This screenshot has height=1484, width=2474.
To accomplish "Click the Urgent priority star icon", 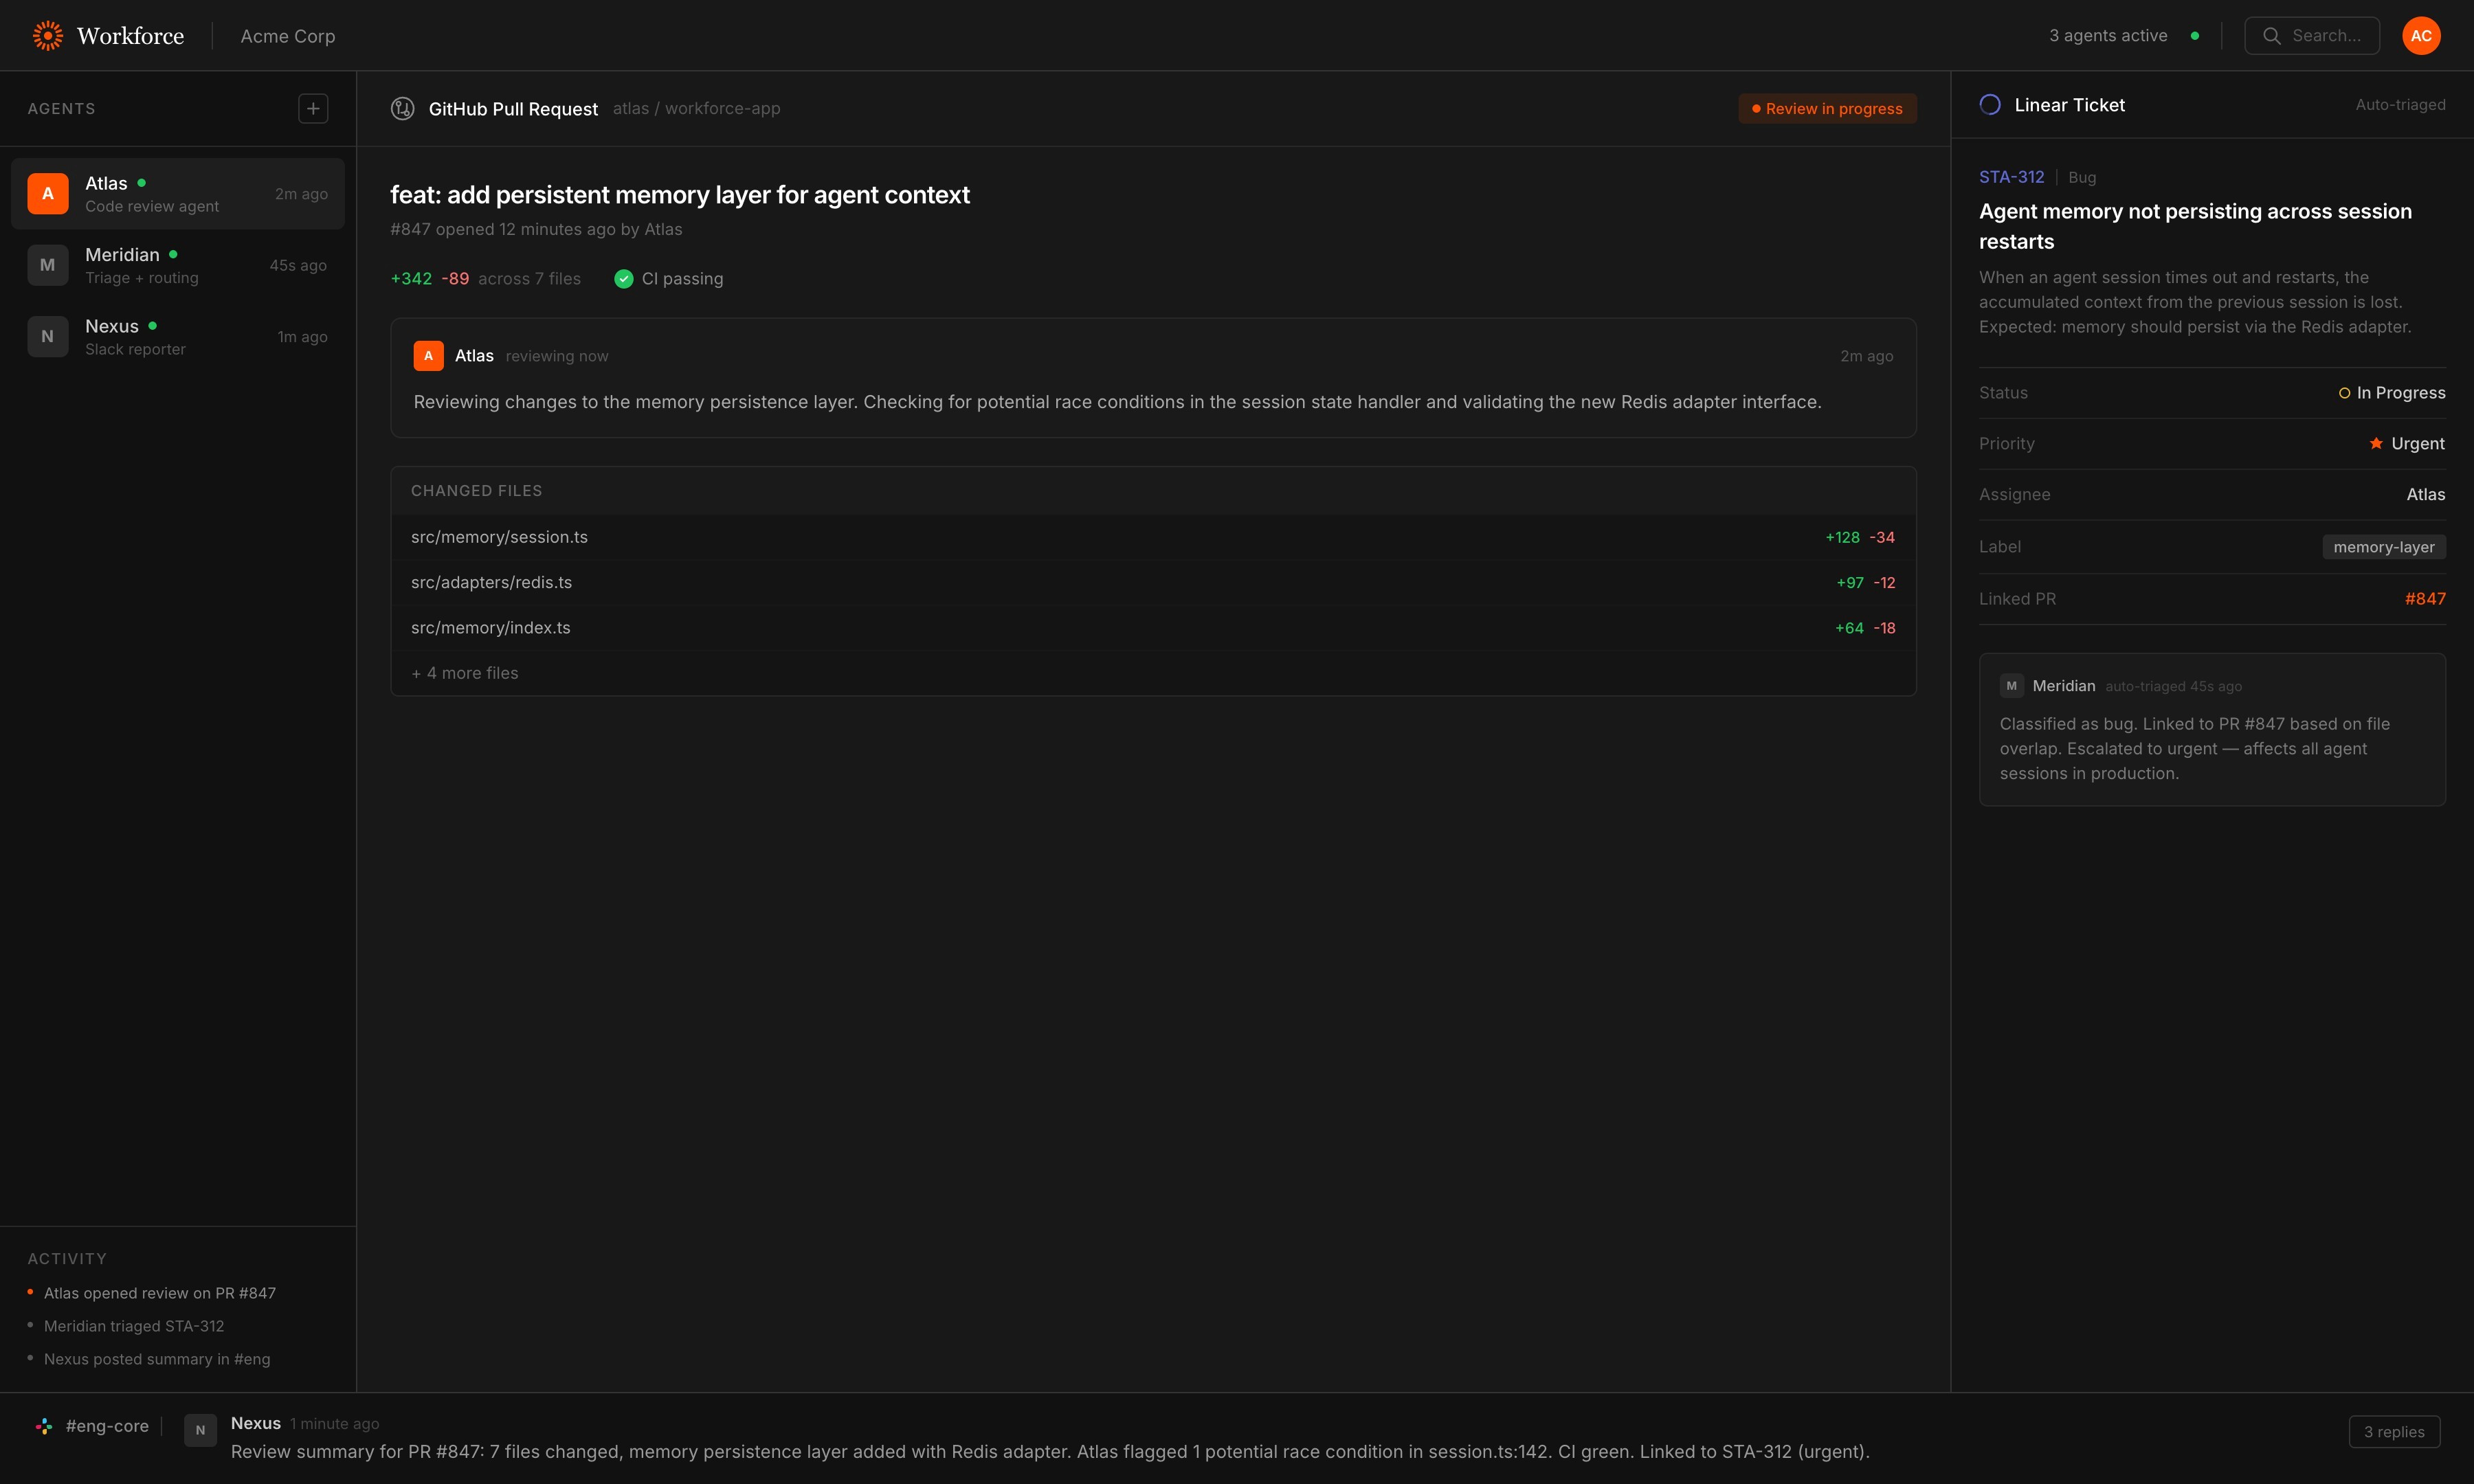I will point(2376,443).
